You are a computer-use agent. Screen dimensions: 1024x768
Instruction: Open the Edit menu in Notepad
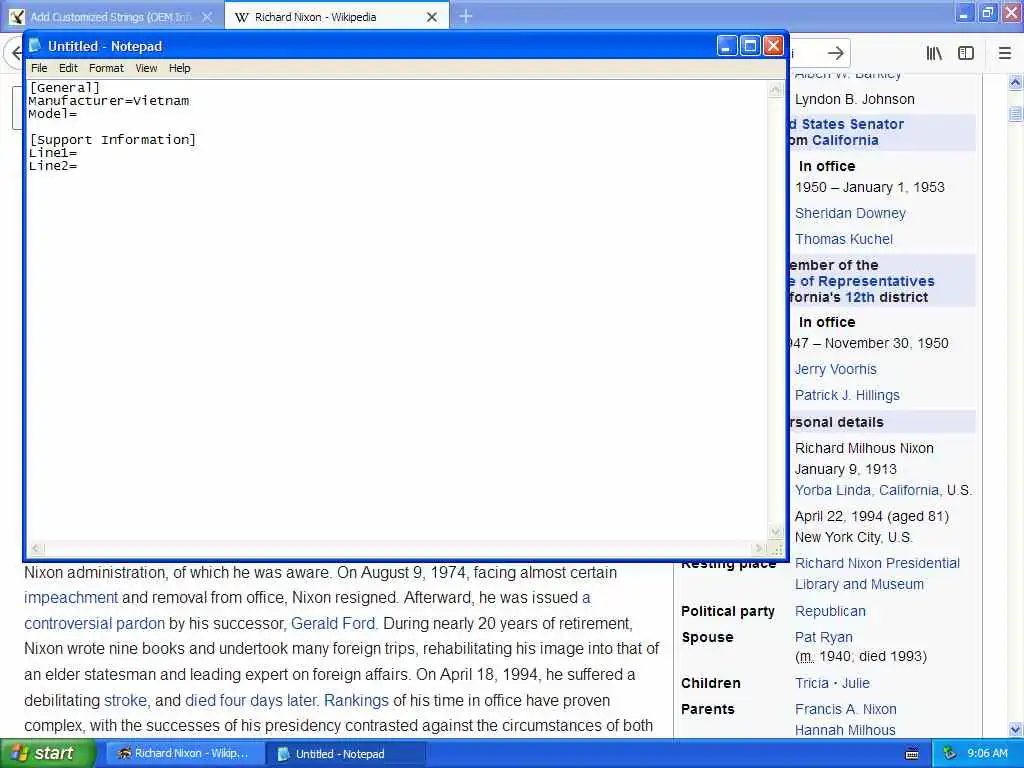(x=68, y=68)
